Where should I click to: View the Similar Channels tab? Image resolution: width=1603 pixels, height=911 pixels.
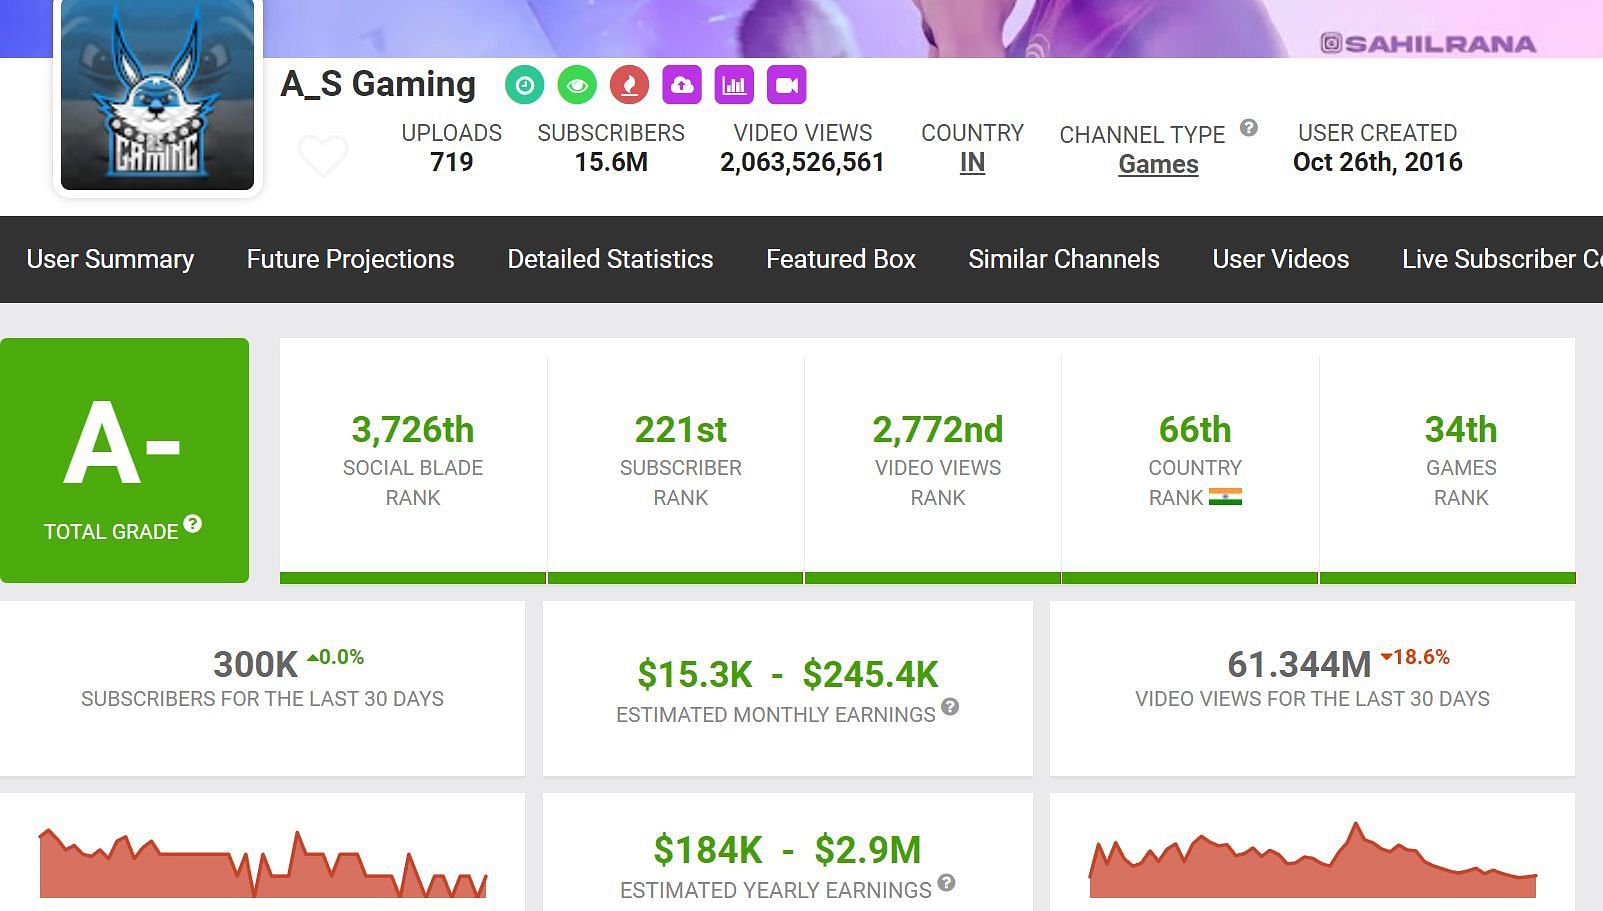click(x=1063, y=259)
